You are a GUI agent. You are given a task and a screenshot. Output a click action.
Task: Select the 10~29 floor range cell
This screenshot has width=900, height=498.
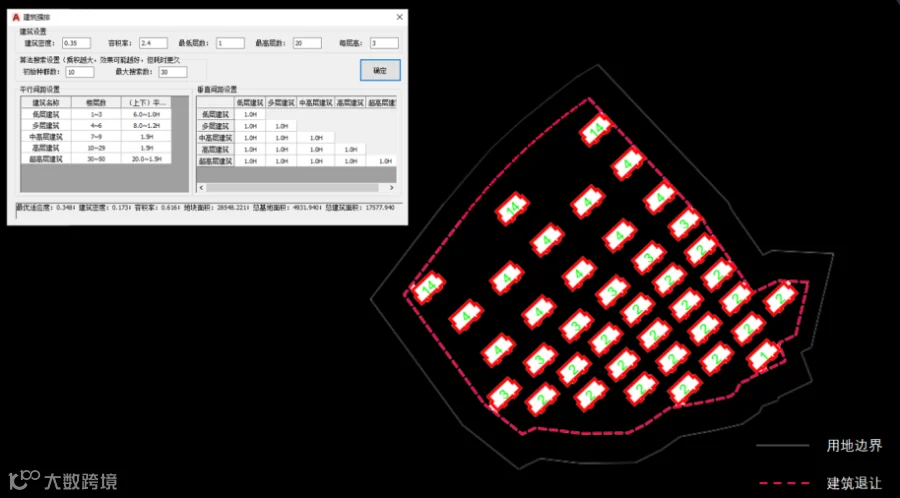click(96, 148)
